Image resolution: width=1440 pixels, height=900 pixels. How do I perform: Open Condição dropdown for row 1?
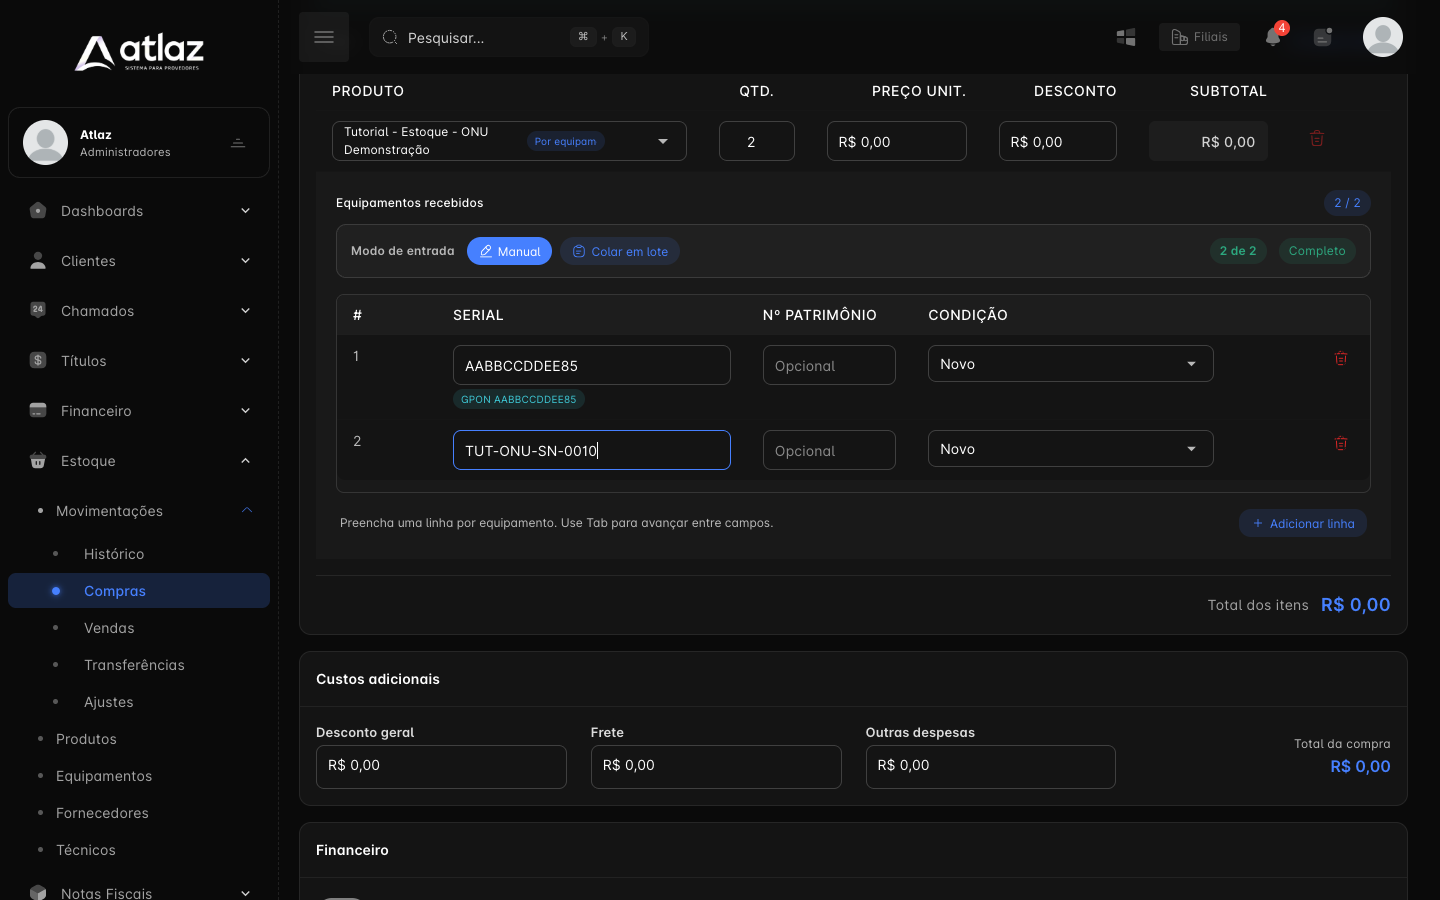tap(1070, 364)
